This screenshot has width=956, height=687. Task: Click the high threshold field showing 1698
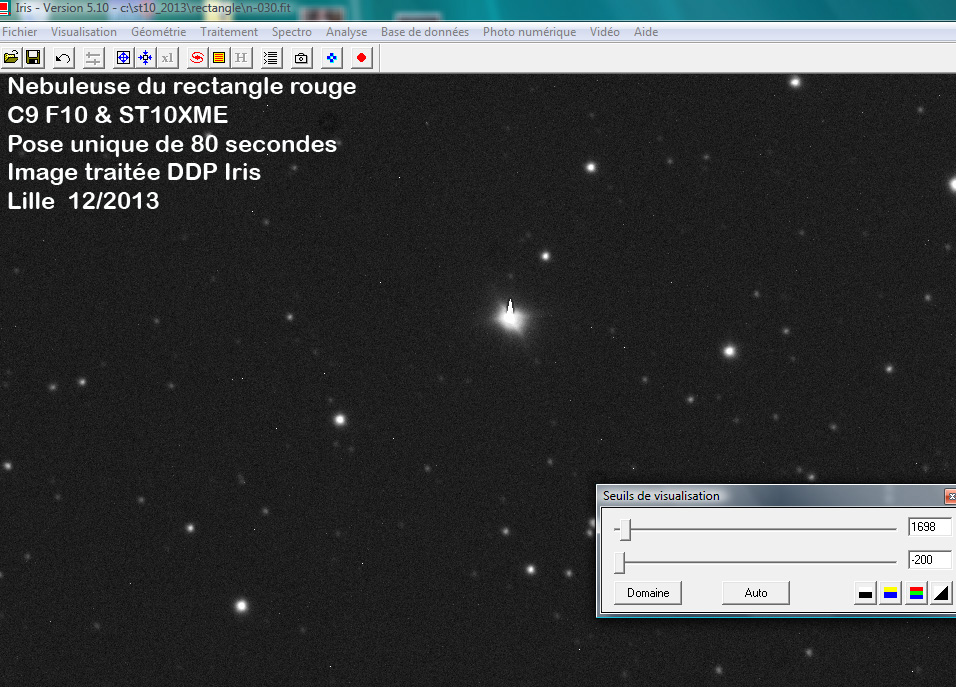click(x=930, y=527)
